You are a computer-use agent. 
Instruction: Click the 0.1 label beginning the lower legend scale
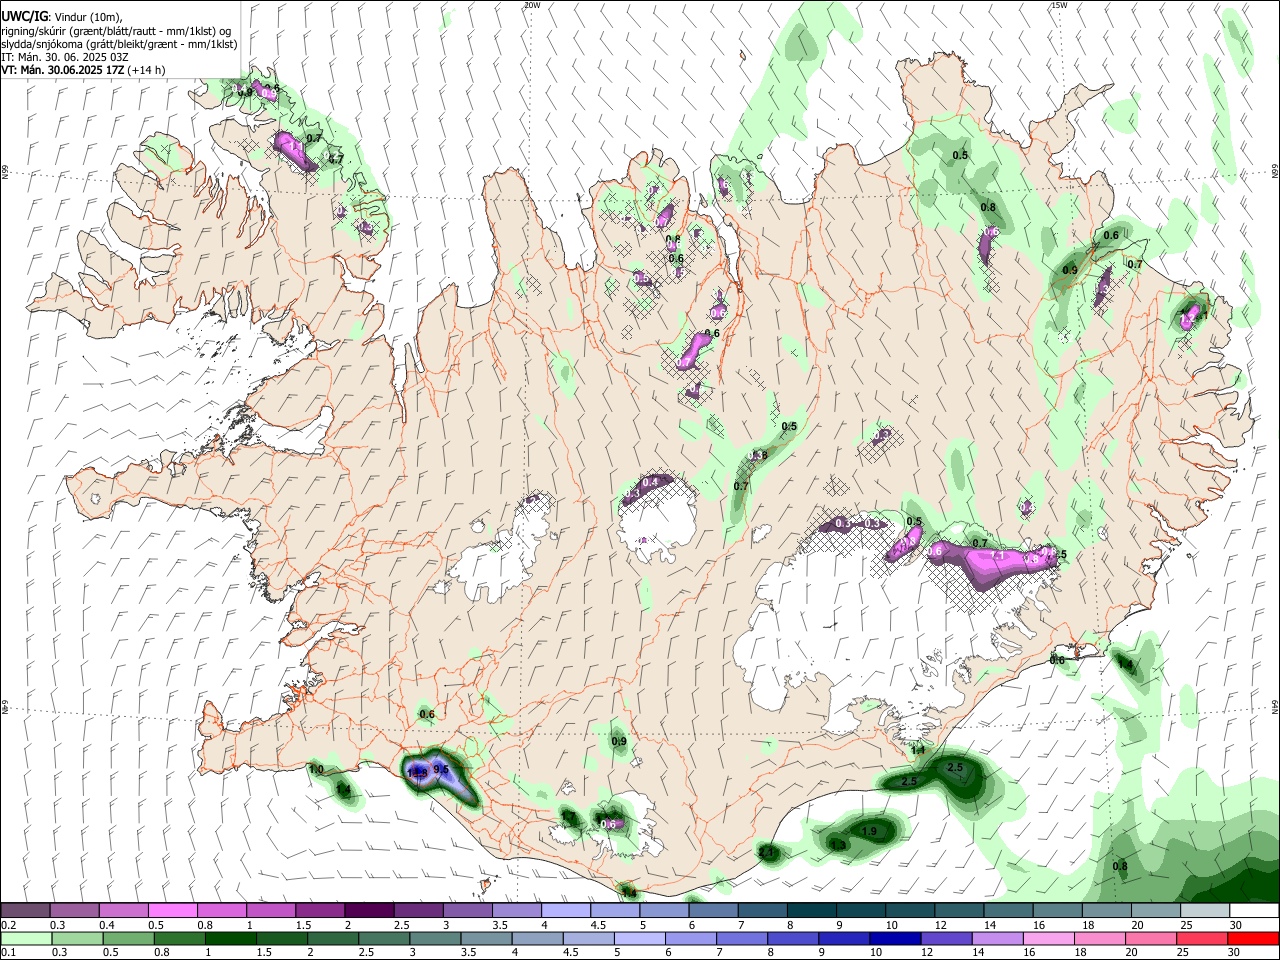(8, 953)
